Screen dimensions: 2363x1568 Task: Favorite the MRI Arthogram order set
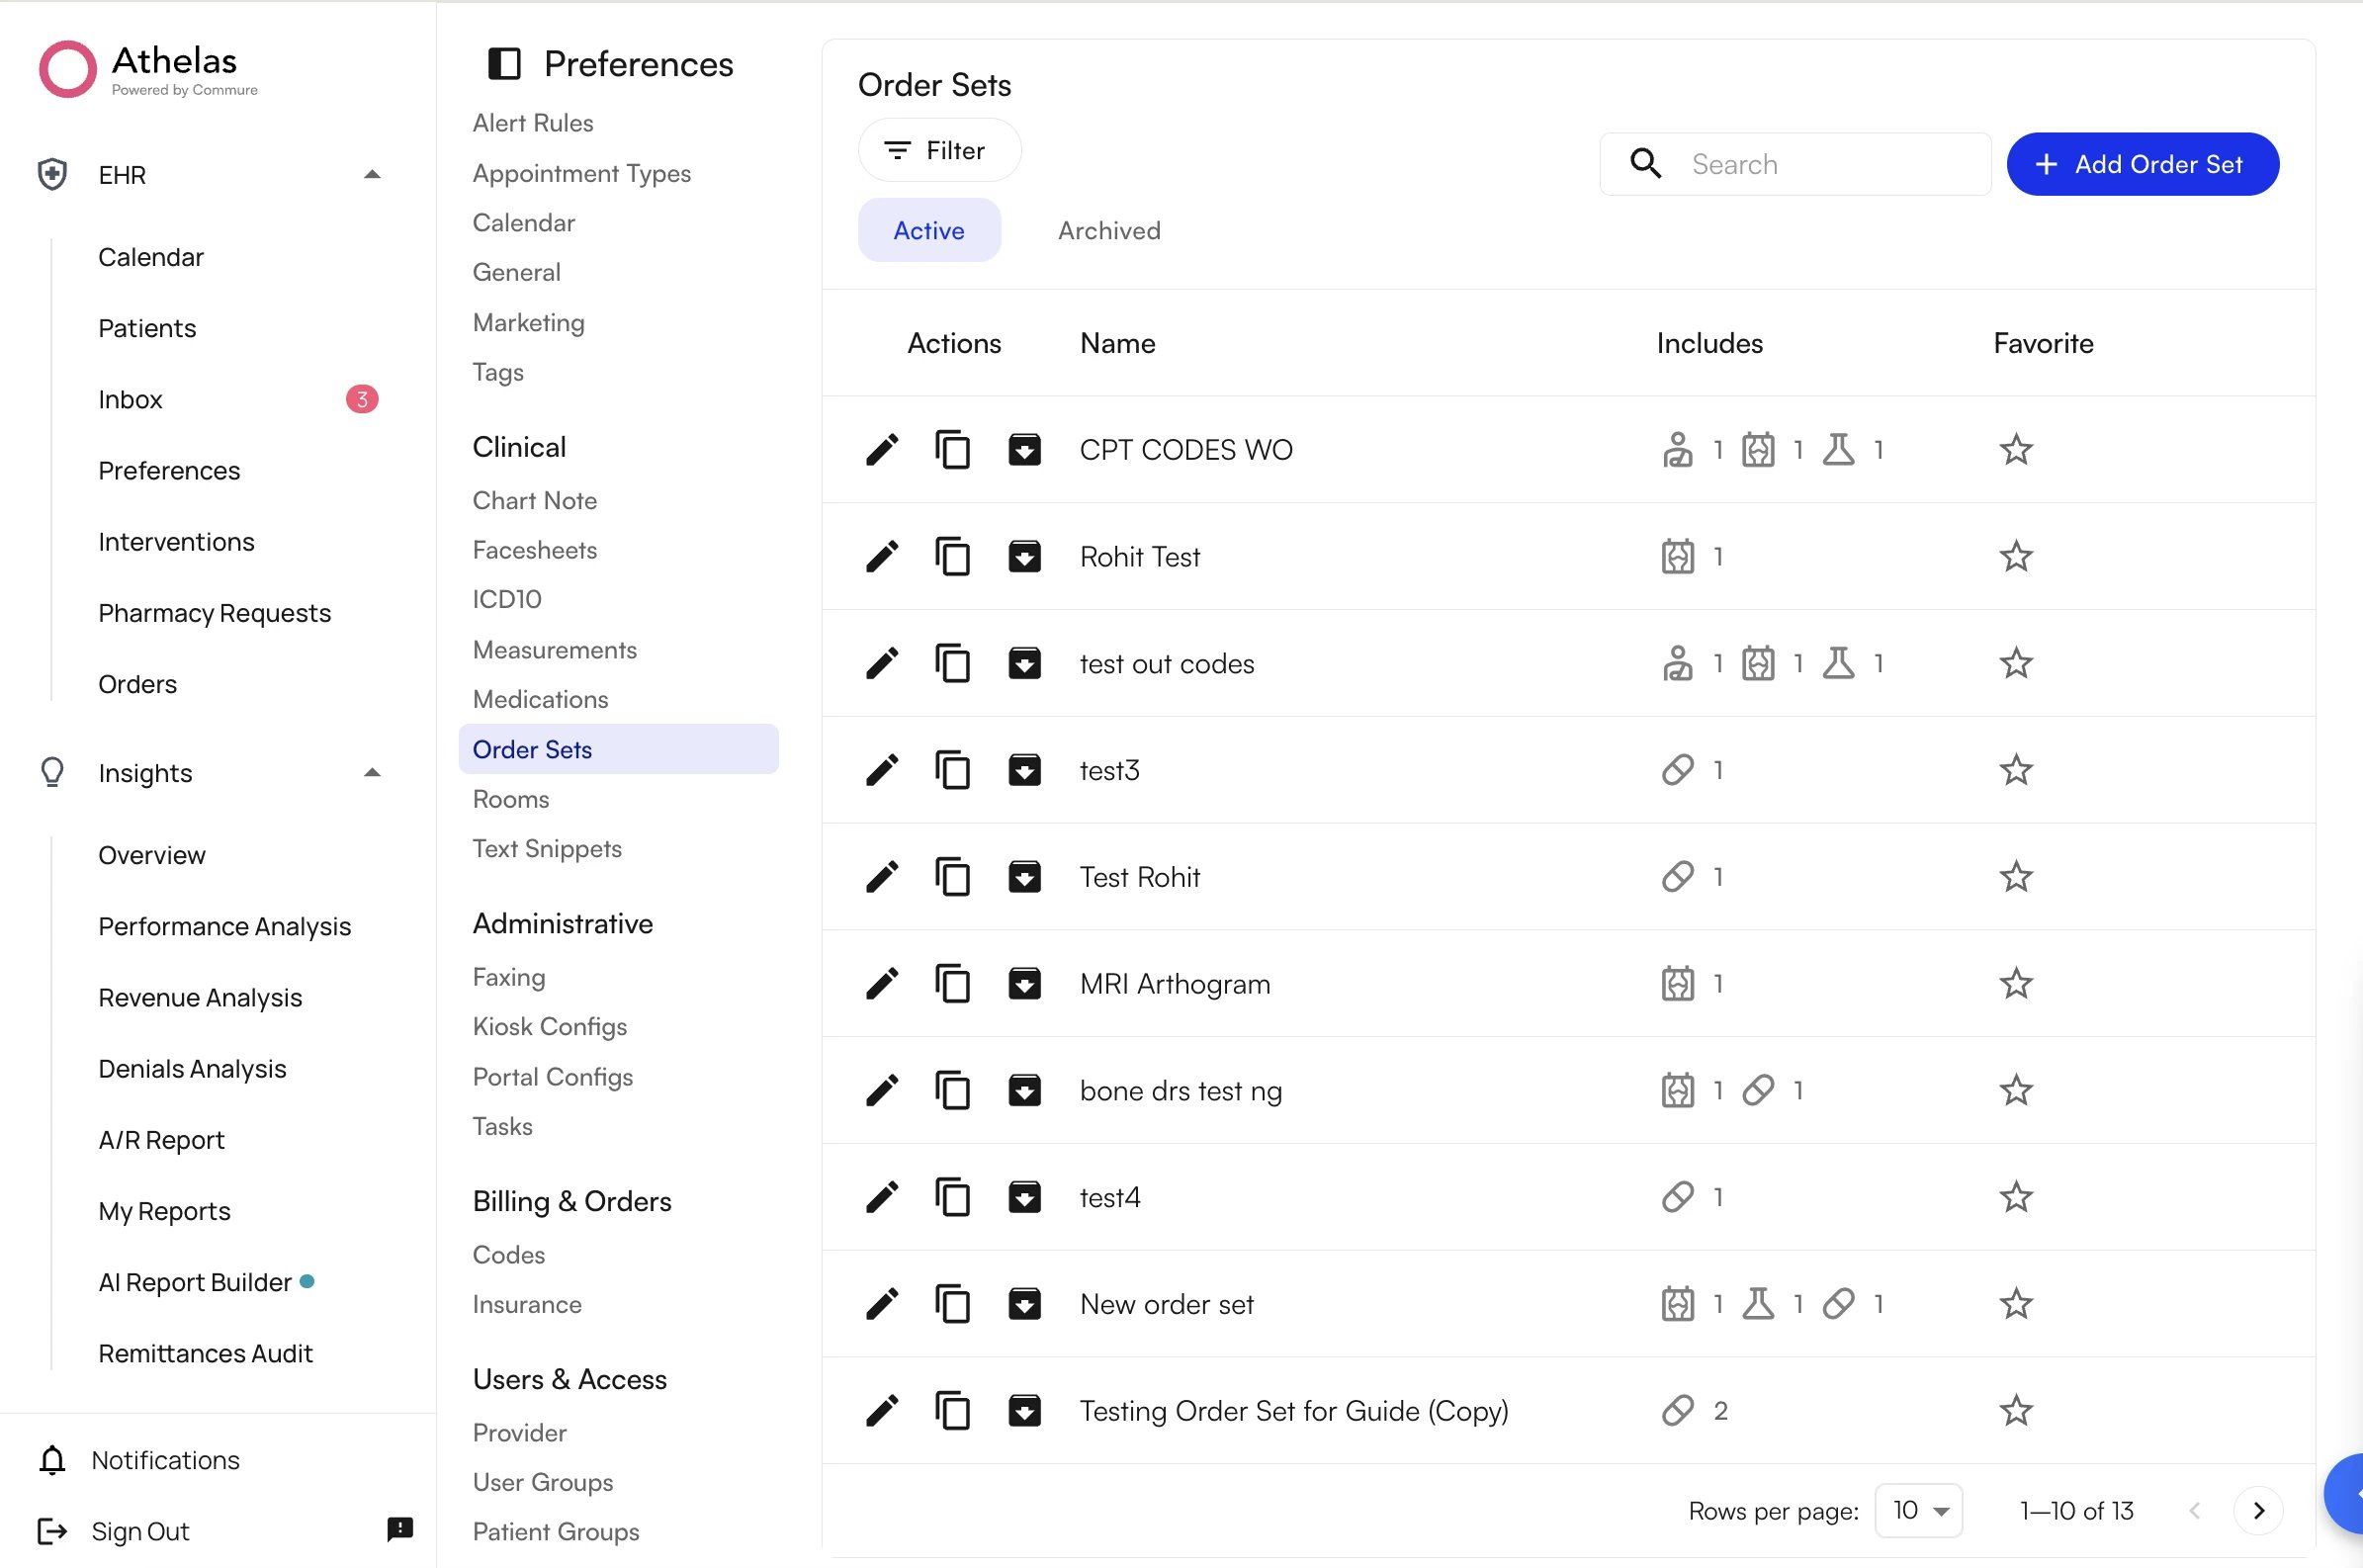click(2015, 984)
